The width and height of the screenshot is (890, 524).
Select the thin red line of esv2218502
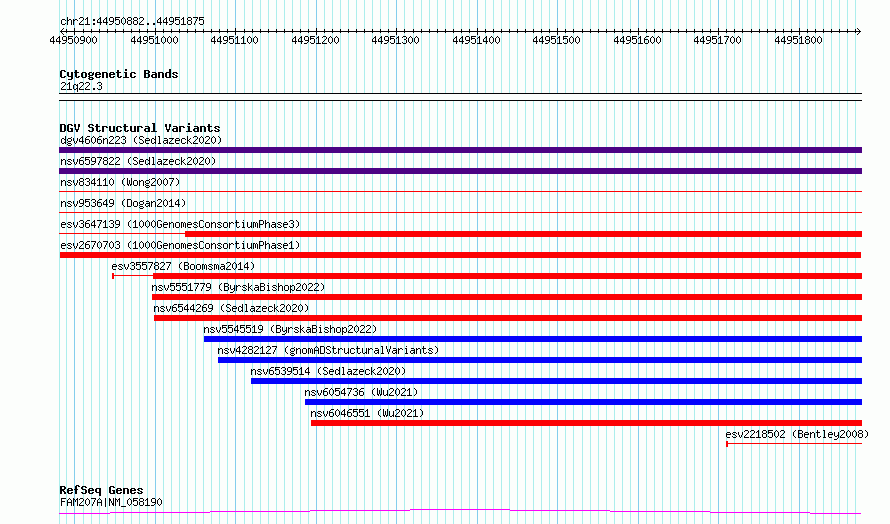coord(794,444)
